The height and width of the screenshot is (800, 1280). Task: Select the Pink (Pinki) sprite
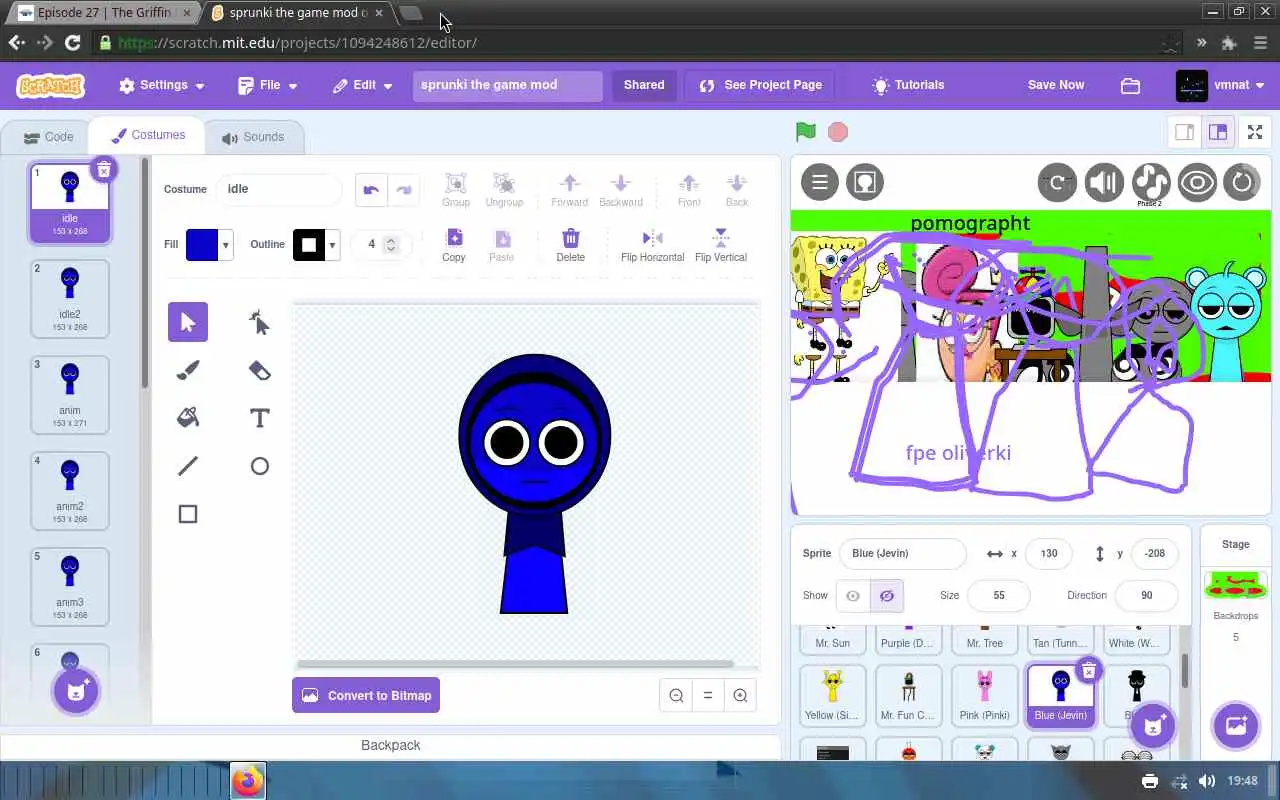pos(985,694)
